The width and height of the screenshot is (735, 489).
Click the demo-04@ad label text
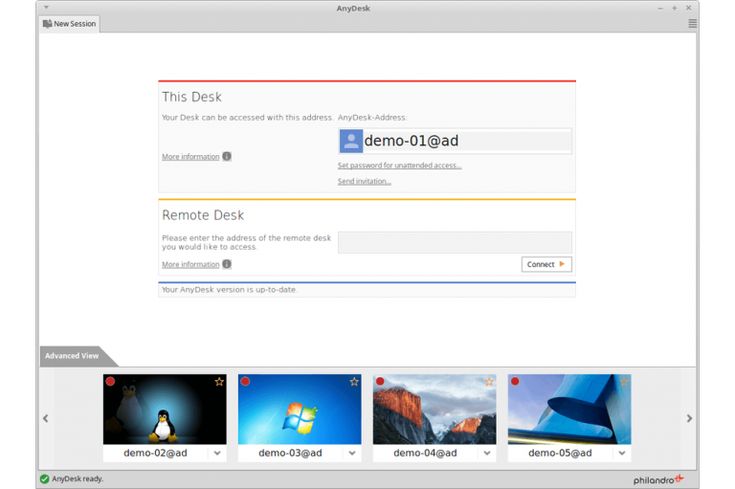[425, 453]
